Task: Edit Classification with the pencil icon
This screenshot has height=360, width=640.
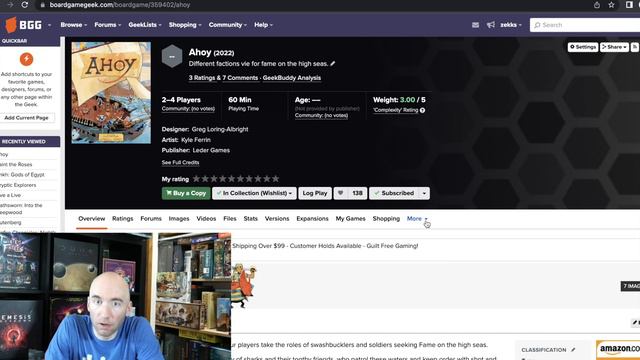Action: point(573,350)
